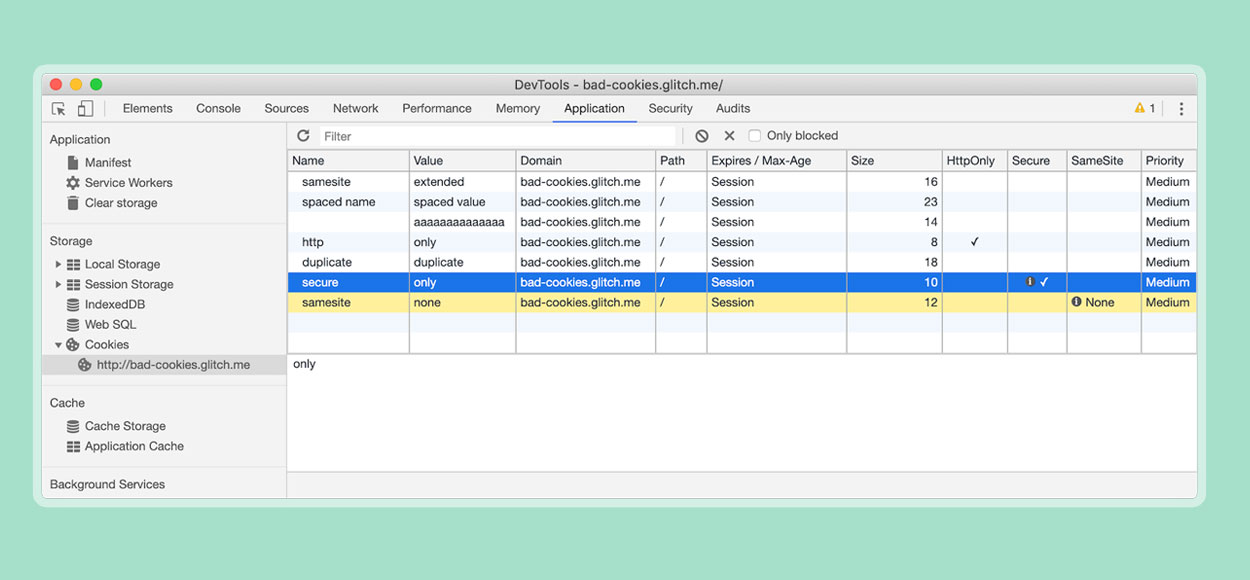Open the DevTools three-dot menu

coord(1181,109)
